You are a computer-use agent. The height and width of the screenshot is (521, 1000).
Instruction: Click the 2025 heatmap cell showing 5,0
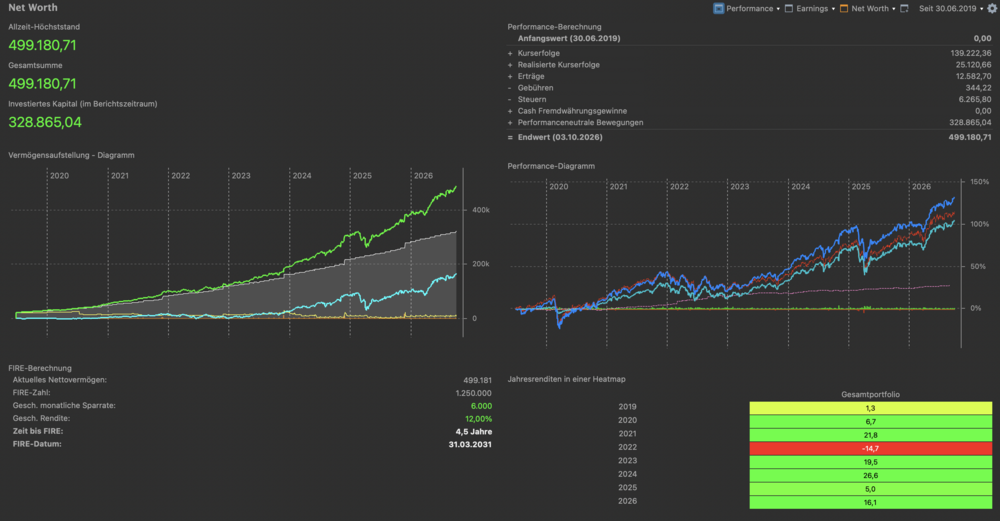(x=871, y=489)
